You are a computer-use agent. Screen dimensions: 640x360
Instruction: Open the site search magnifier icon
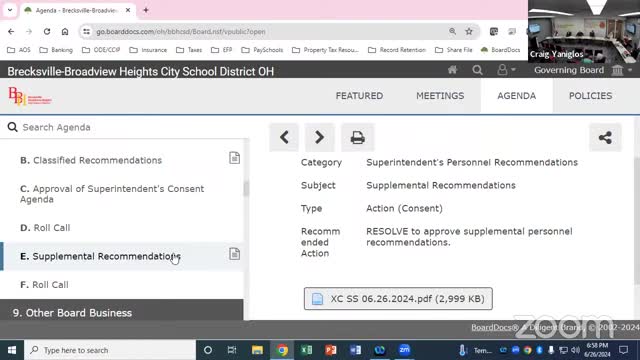tap(477, 70)
